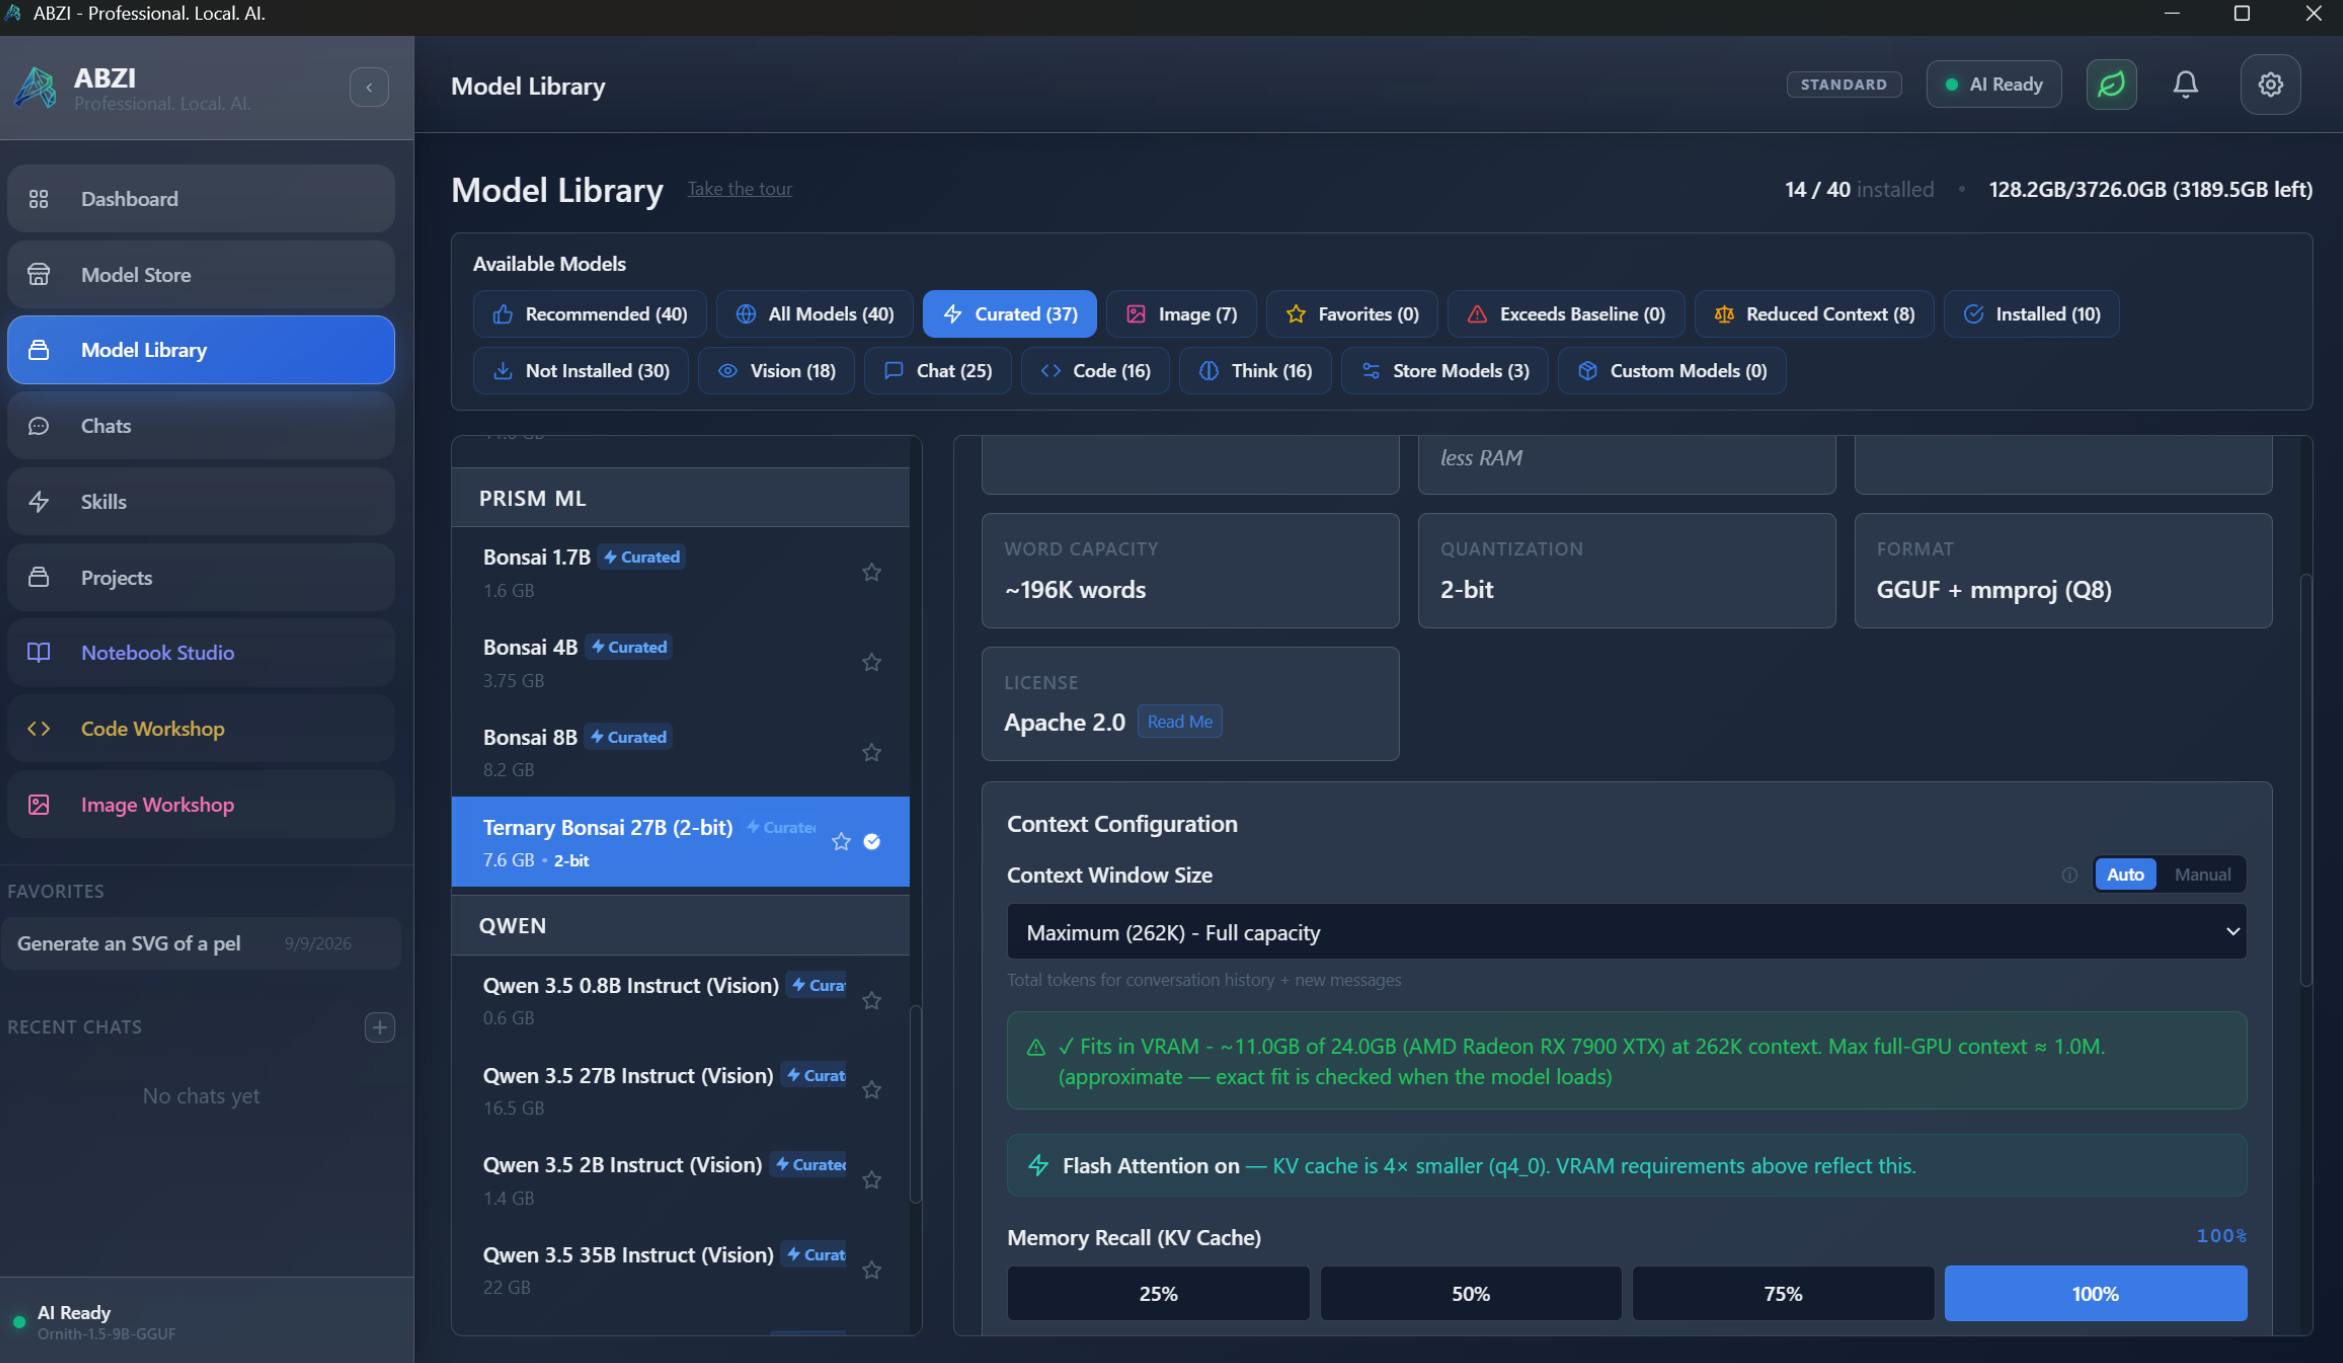Open Image Workshop section
Image resolution: width=2343 pixels, height=1363 pixels.
click(201, 804)
